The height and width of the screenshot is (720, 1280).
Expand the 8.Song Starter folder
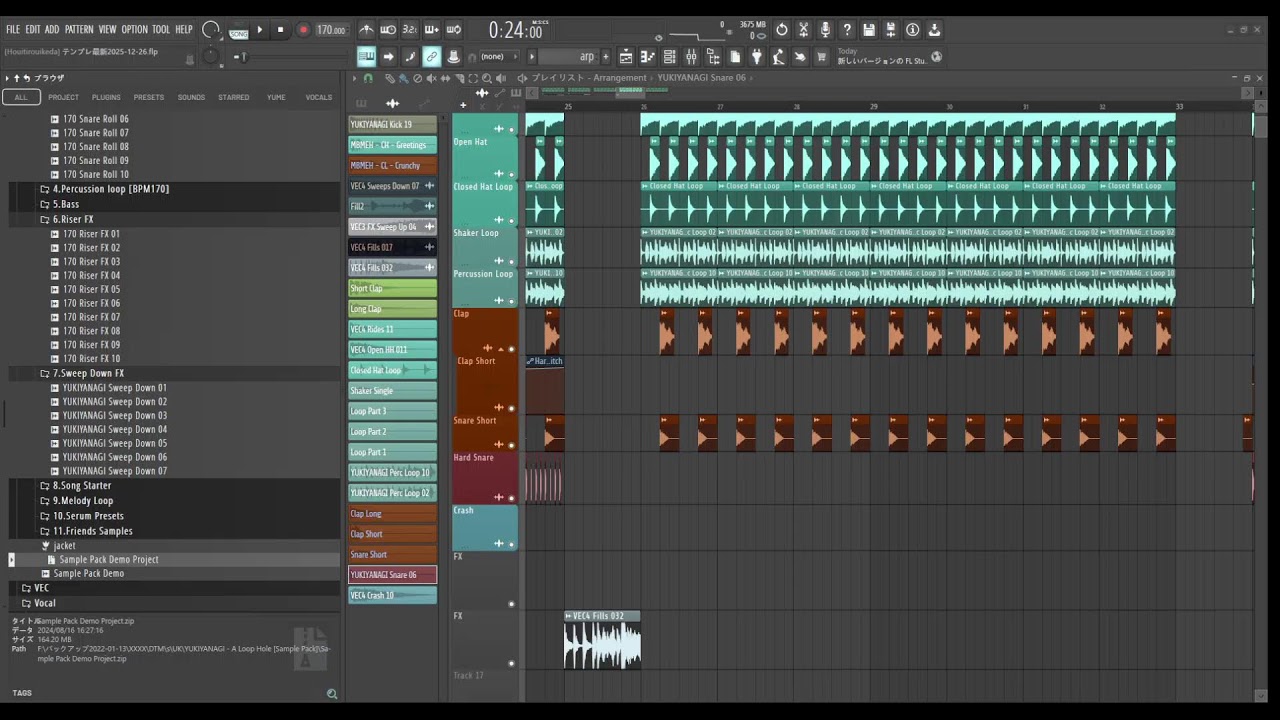click(x=75, y=486)
